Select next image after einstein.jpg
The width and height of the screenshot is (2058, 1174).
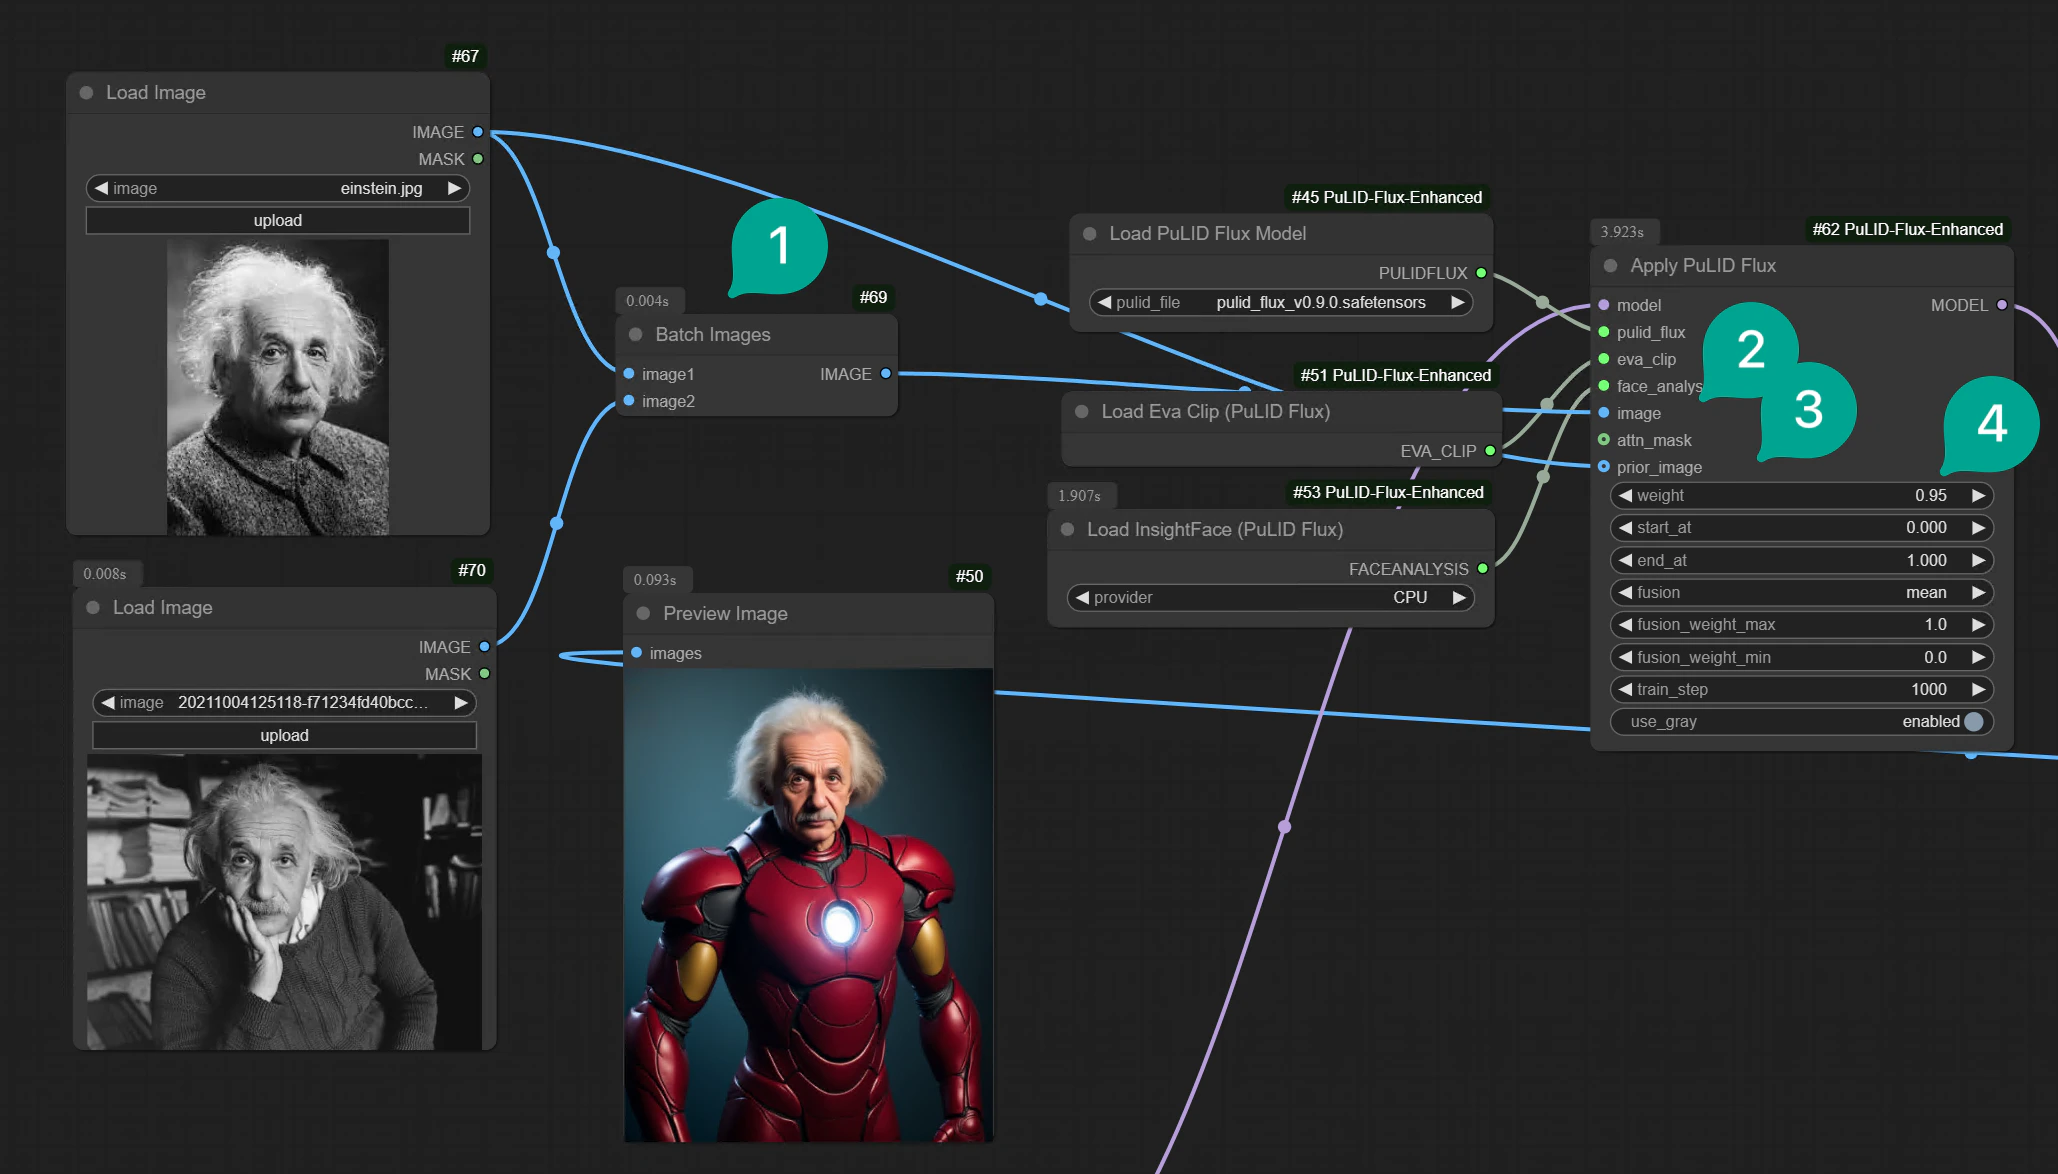455,188
